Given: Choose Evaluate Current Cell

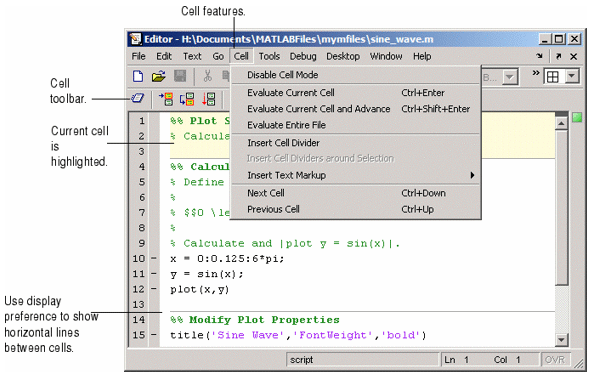Looking at the screenshot, I should point(356,93).
